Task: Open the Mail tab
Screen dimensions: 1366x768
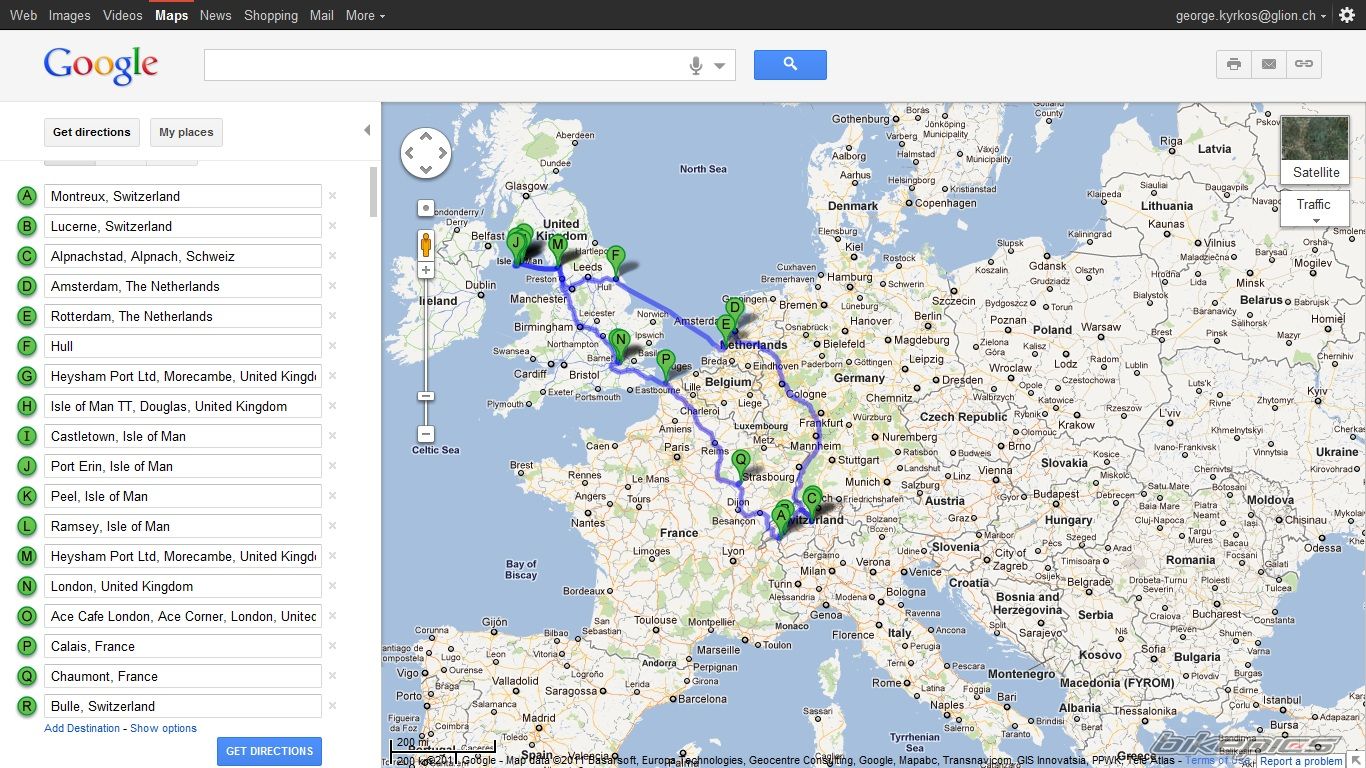Action: pyautogui.click(x=322, y=15)
